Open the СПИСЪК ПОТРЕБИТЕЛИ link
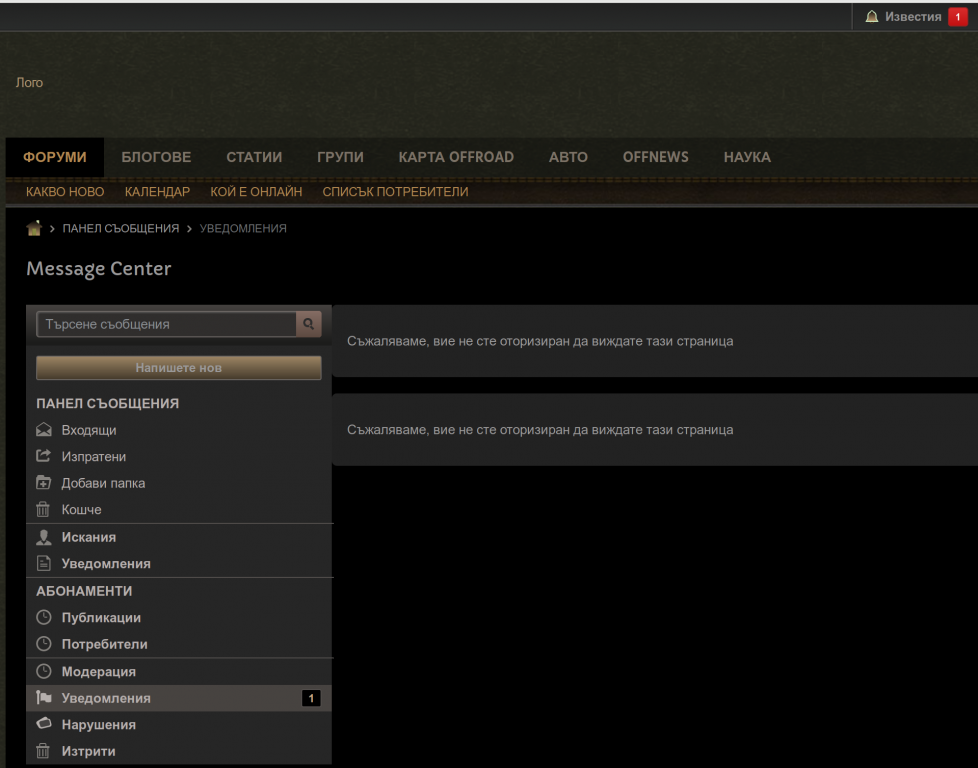Viewport: 978px width, 768px height. click(x=395, y=192)
